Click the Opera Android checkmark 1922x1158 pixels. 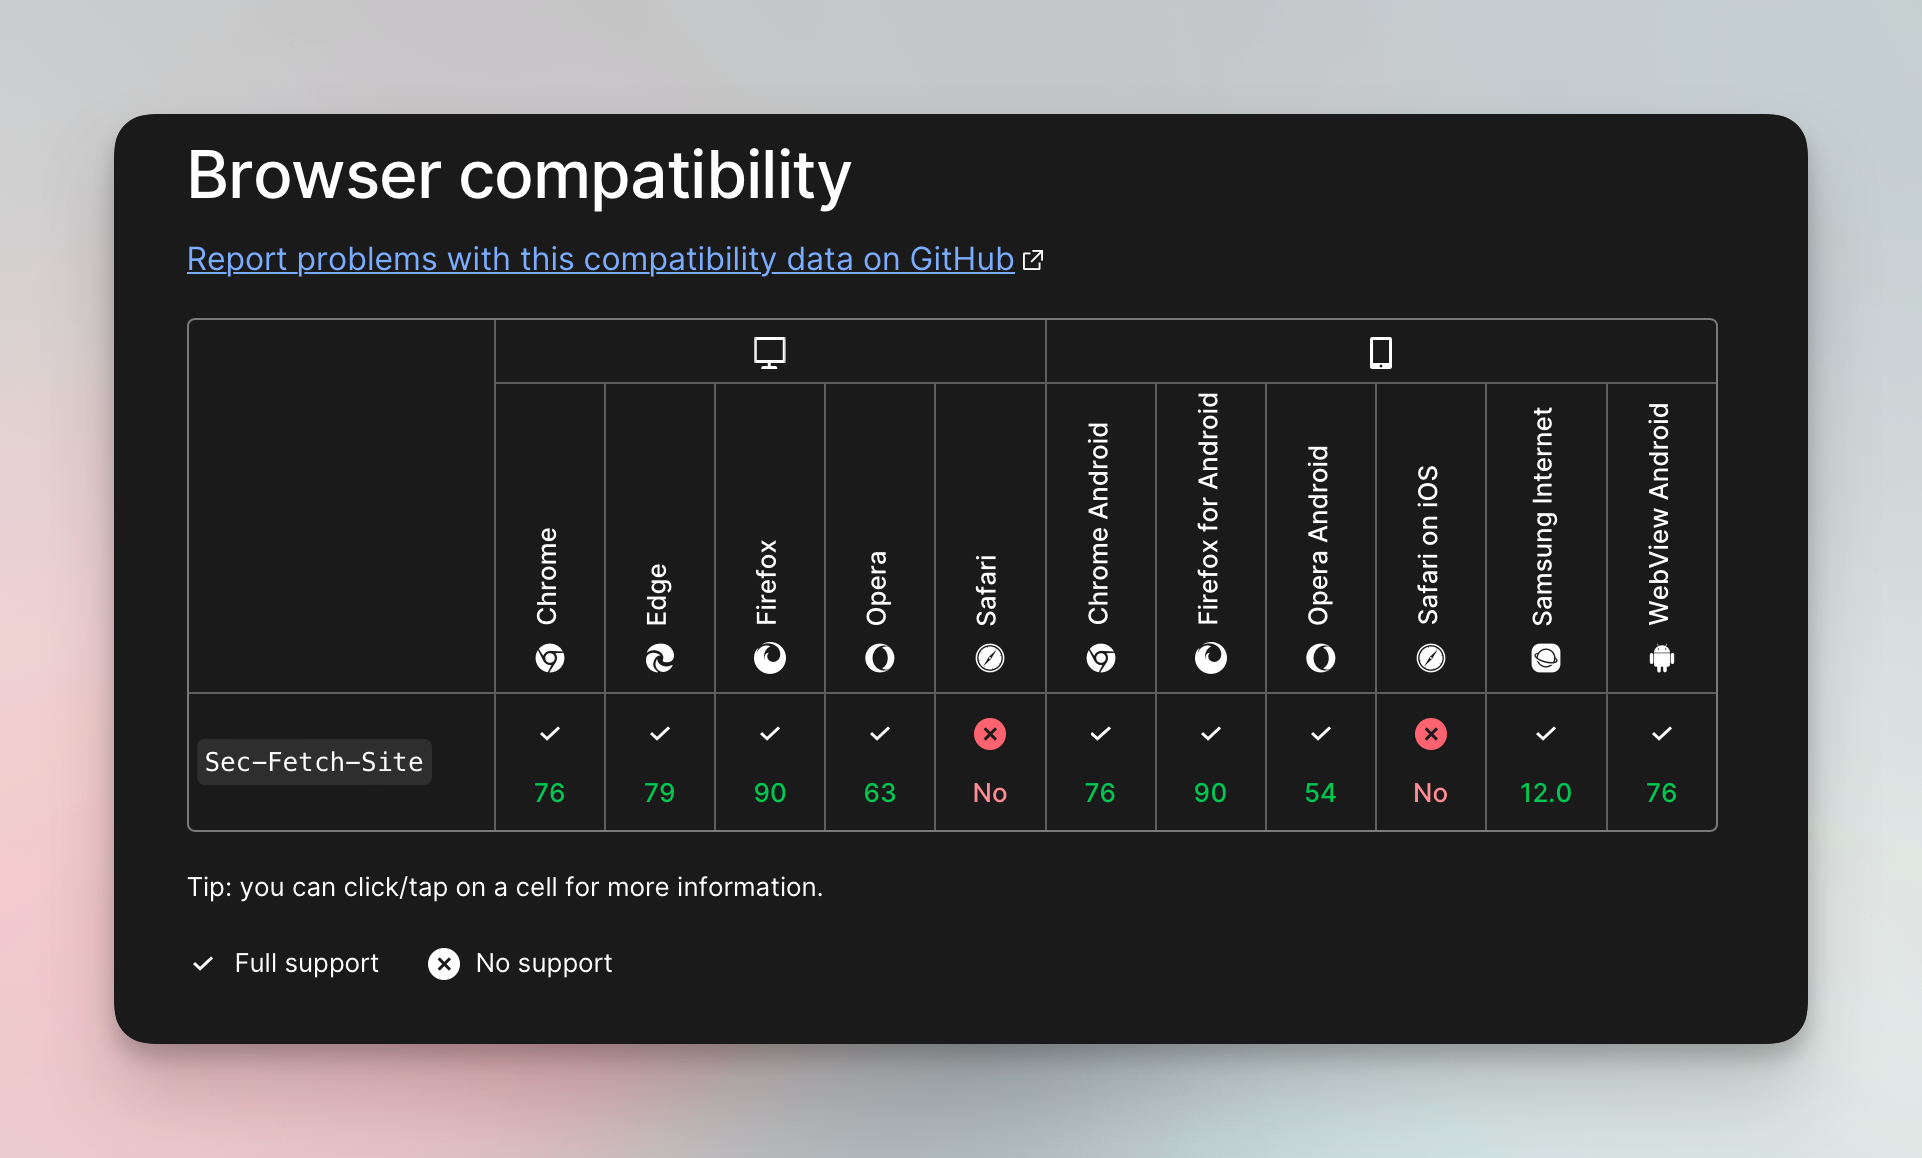point(1320,733)
